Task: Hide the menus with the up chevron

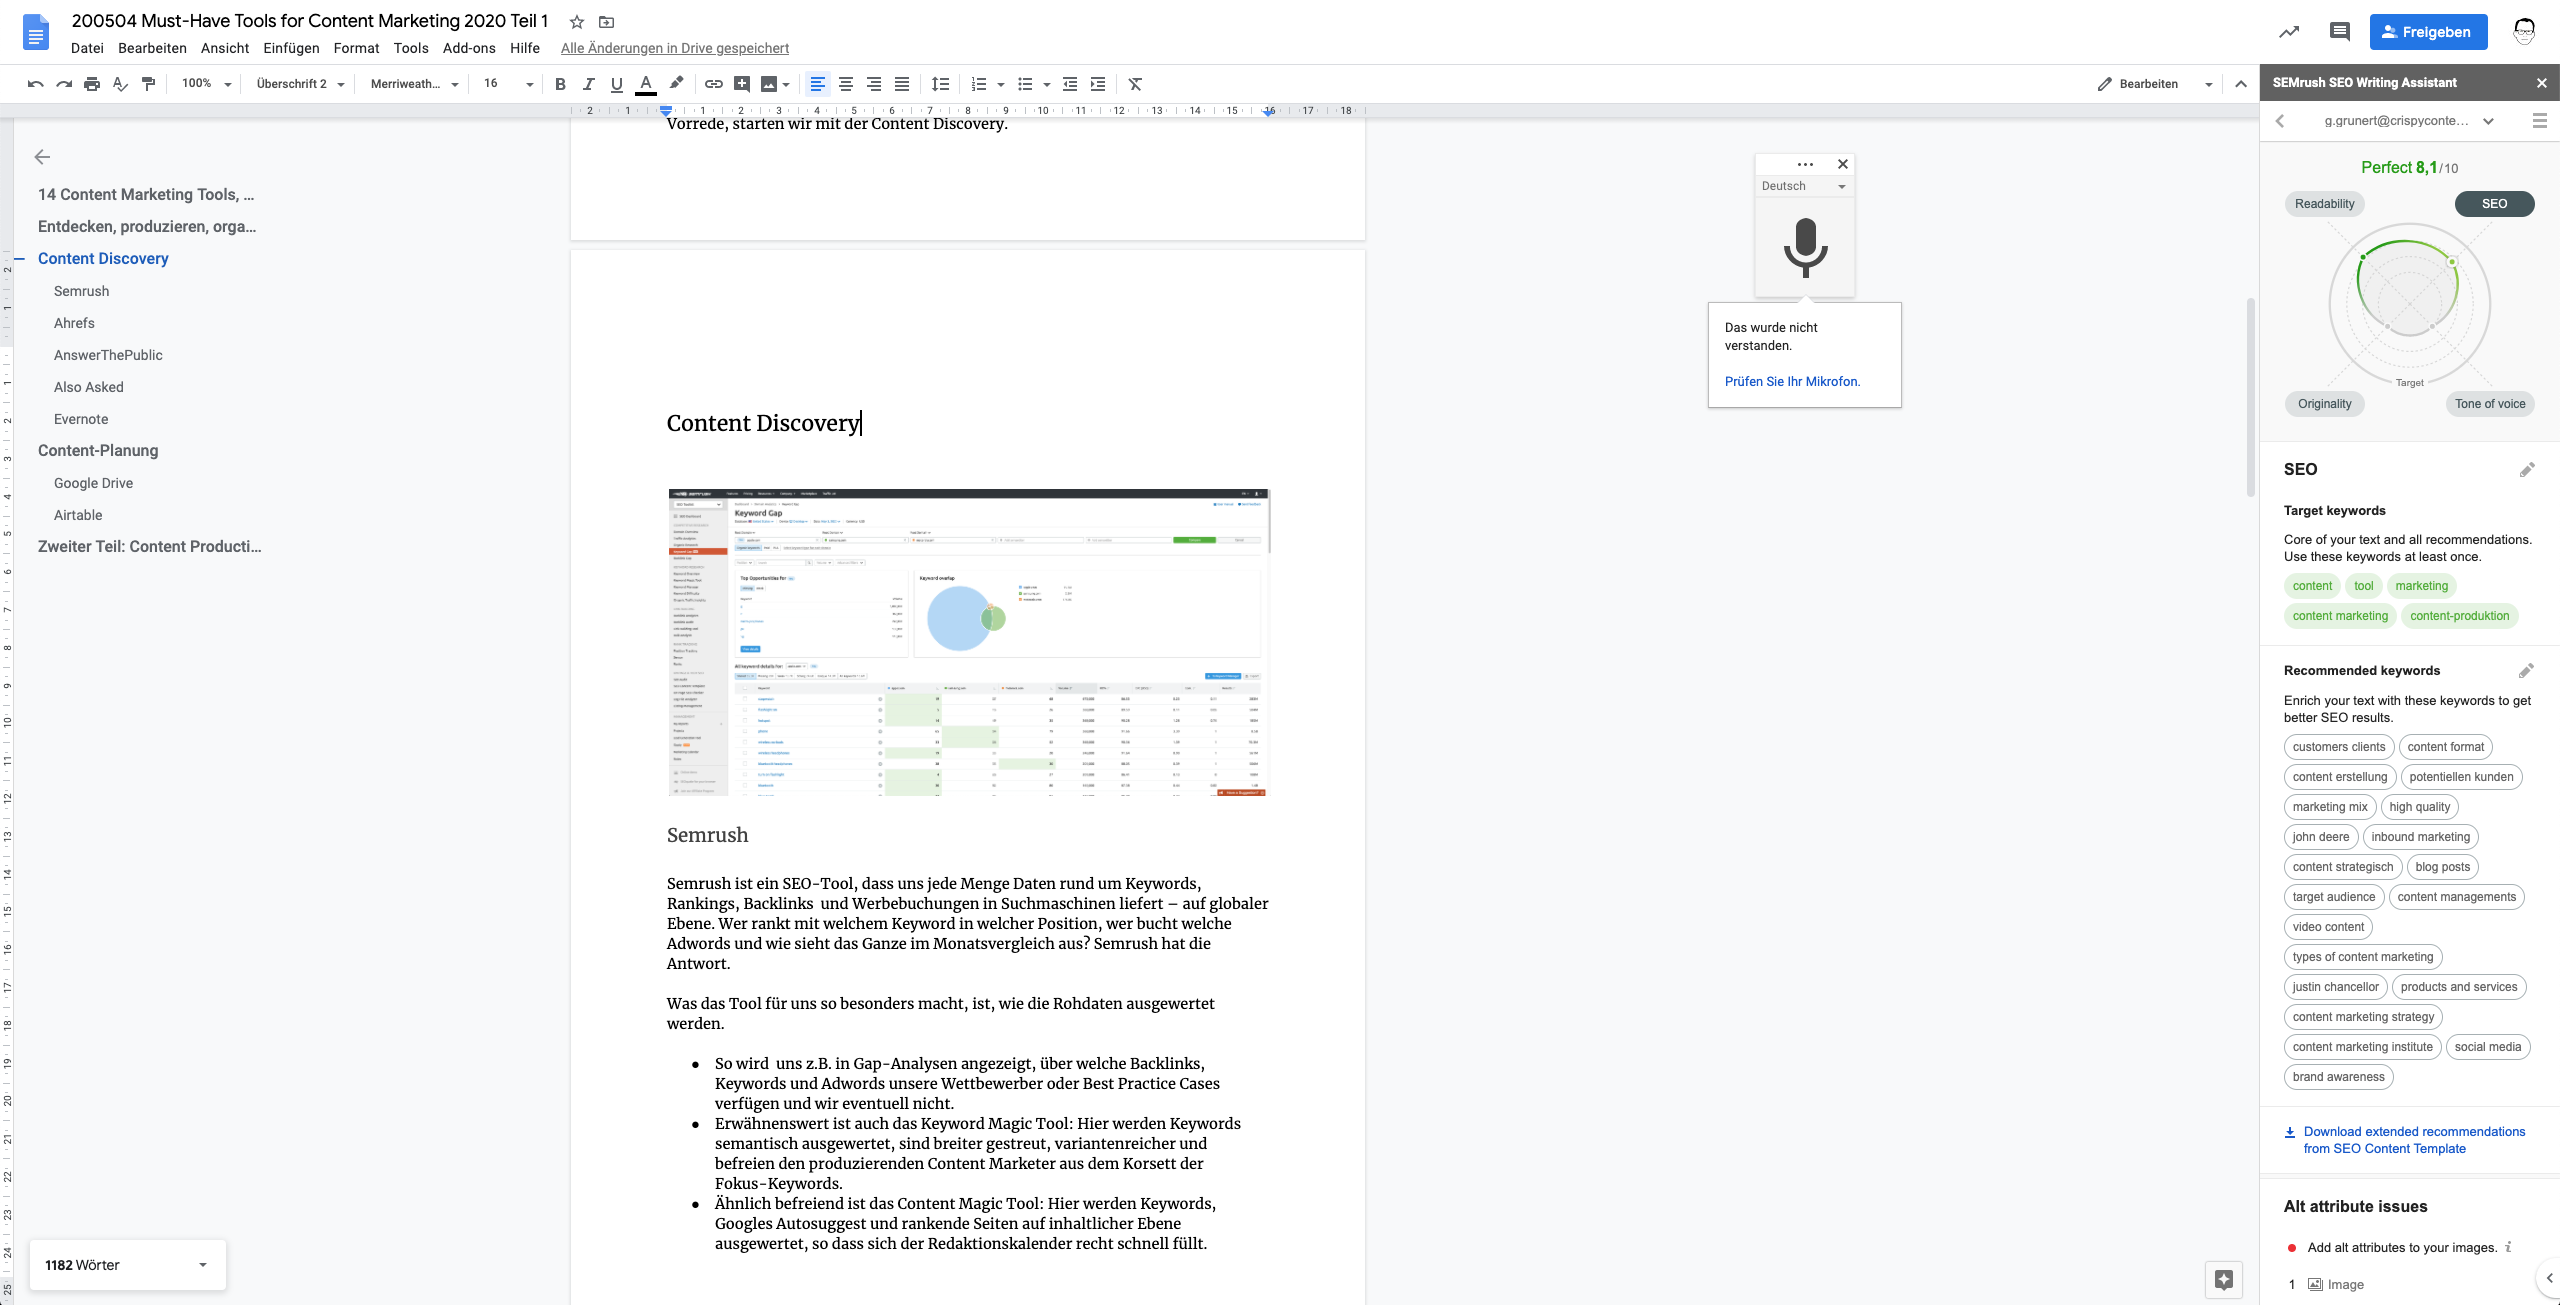Action: click(2241, 84)
